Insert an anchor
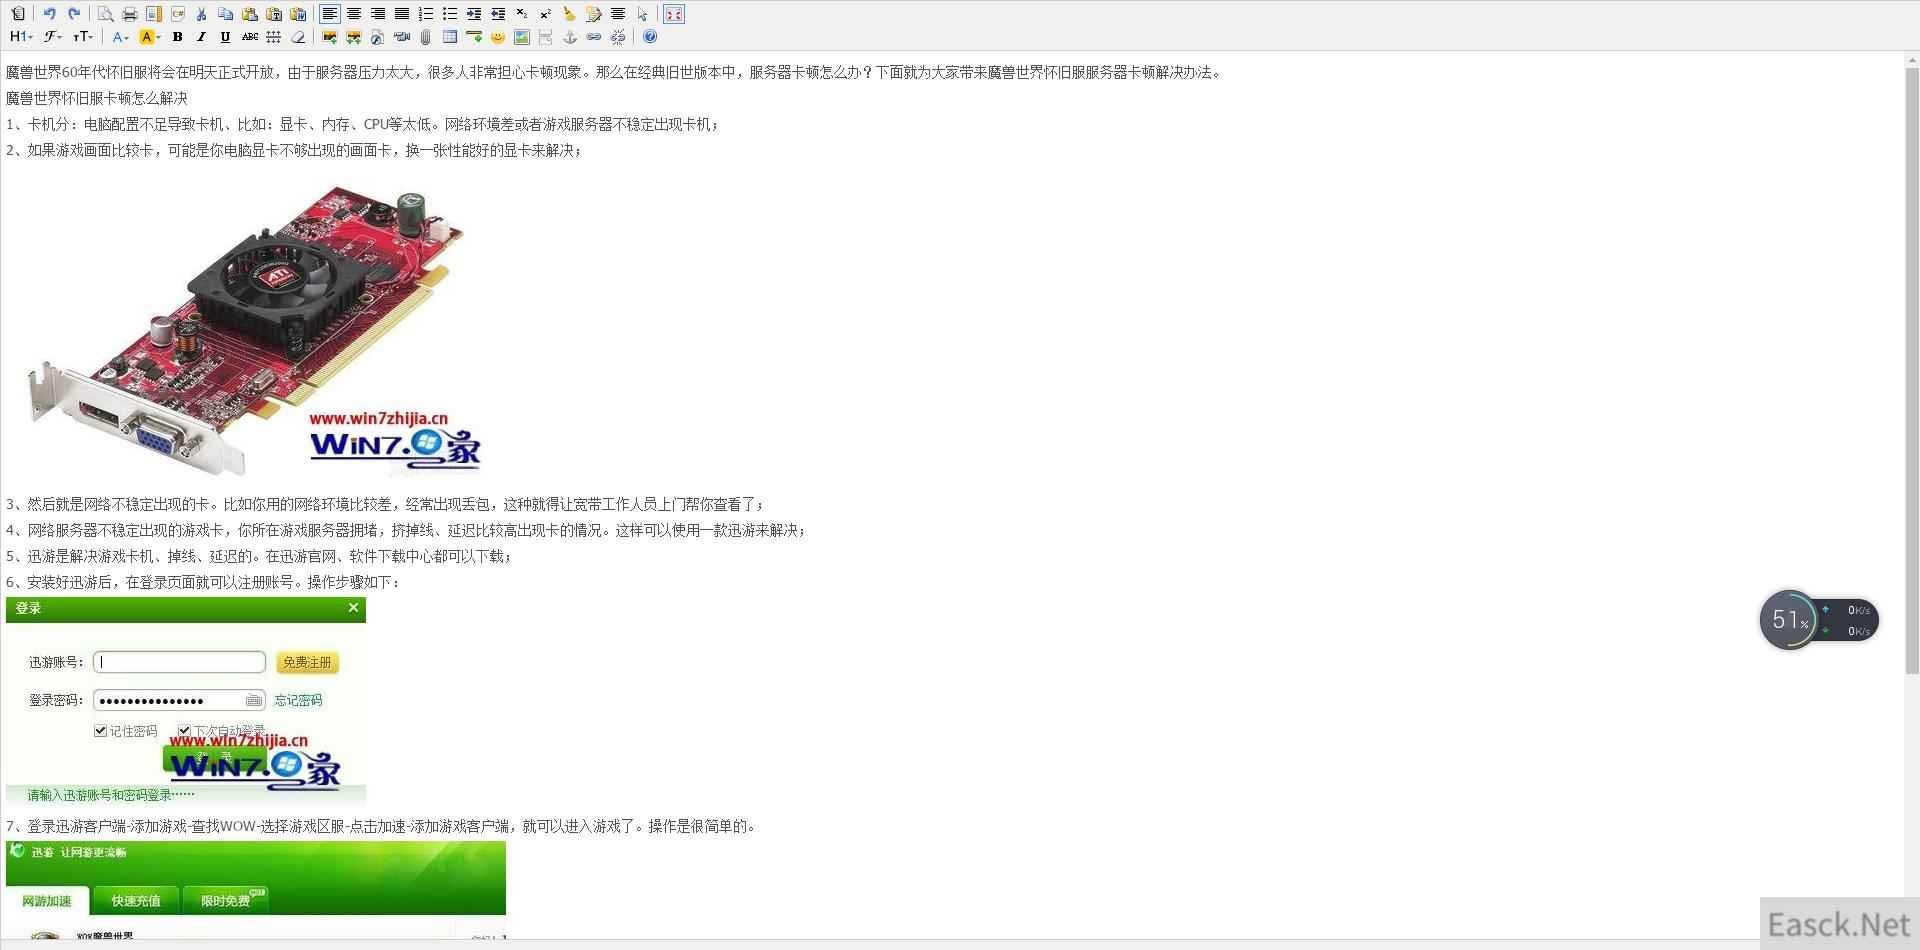Image resolution: width=1920 pixels, height=950 pixels. coord(570,37)
